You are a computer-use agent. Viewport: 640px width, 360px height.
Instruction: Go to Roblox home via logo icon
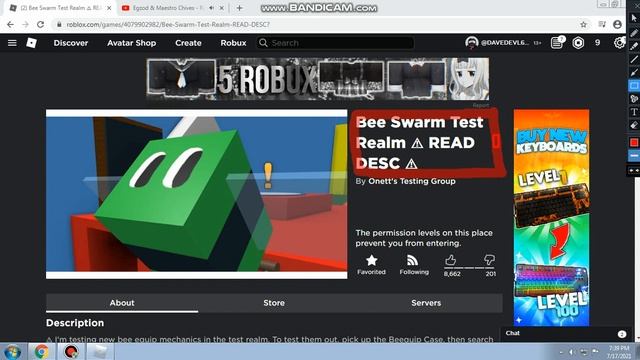click(x=31, y=43)
